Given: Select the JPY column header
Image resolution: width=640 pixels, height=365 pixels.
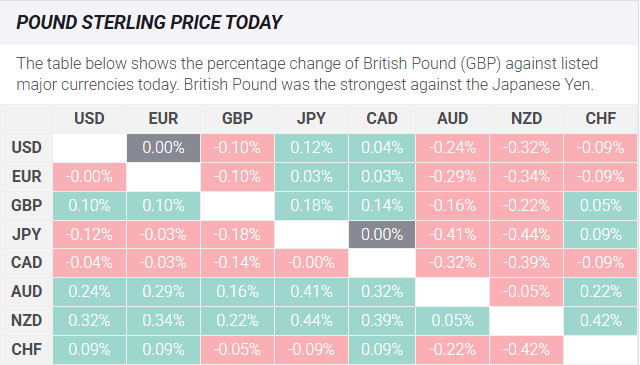Looking at the screenshot, I should coord(311,118).
